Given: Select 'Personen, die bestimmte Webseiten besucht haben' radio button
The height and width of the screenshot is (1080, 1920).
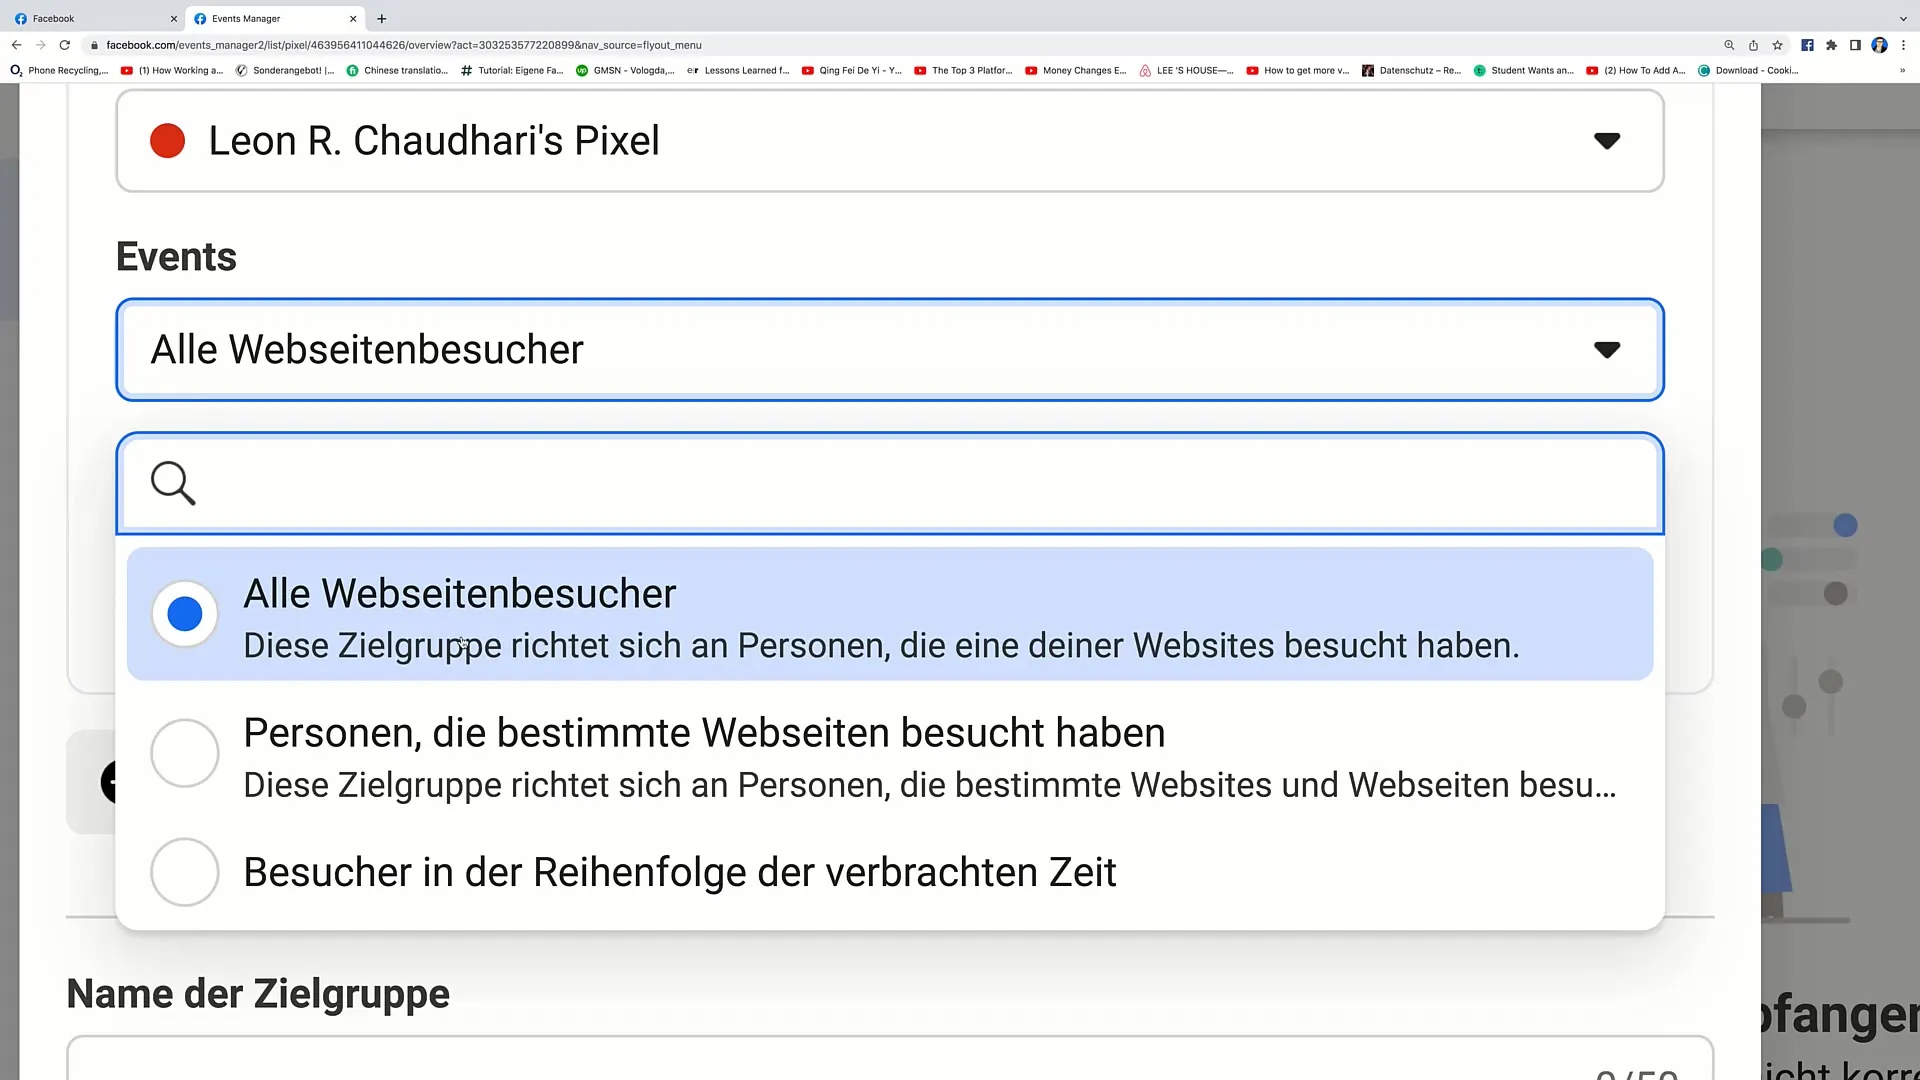Looking at the screenshot, I should pos(185,753).
